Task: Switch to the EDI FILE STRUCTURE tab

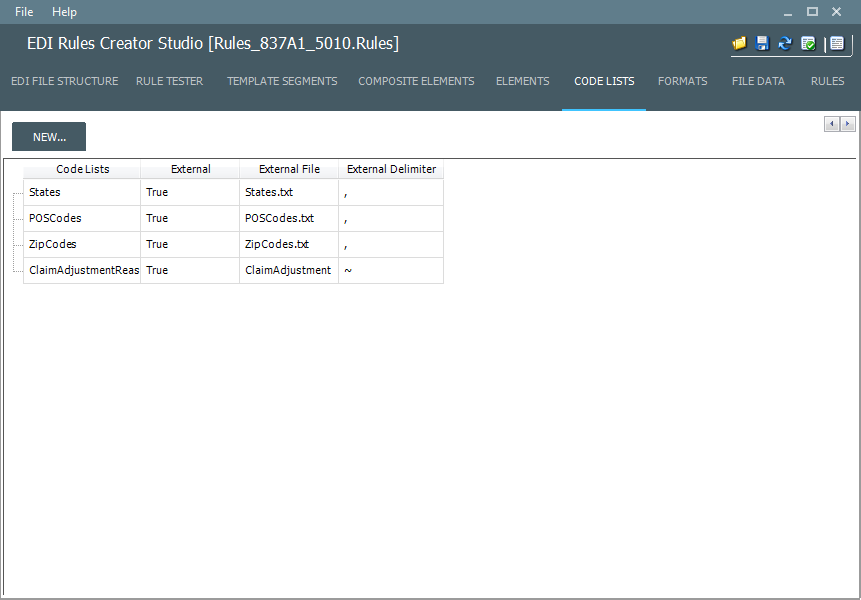Action: [65, 81]
